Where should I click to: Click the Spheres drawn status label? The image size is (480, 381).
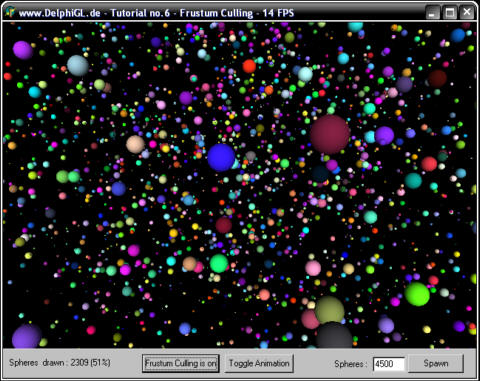click(x=60, y=363)
